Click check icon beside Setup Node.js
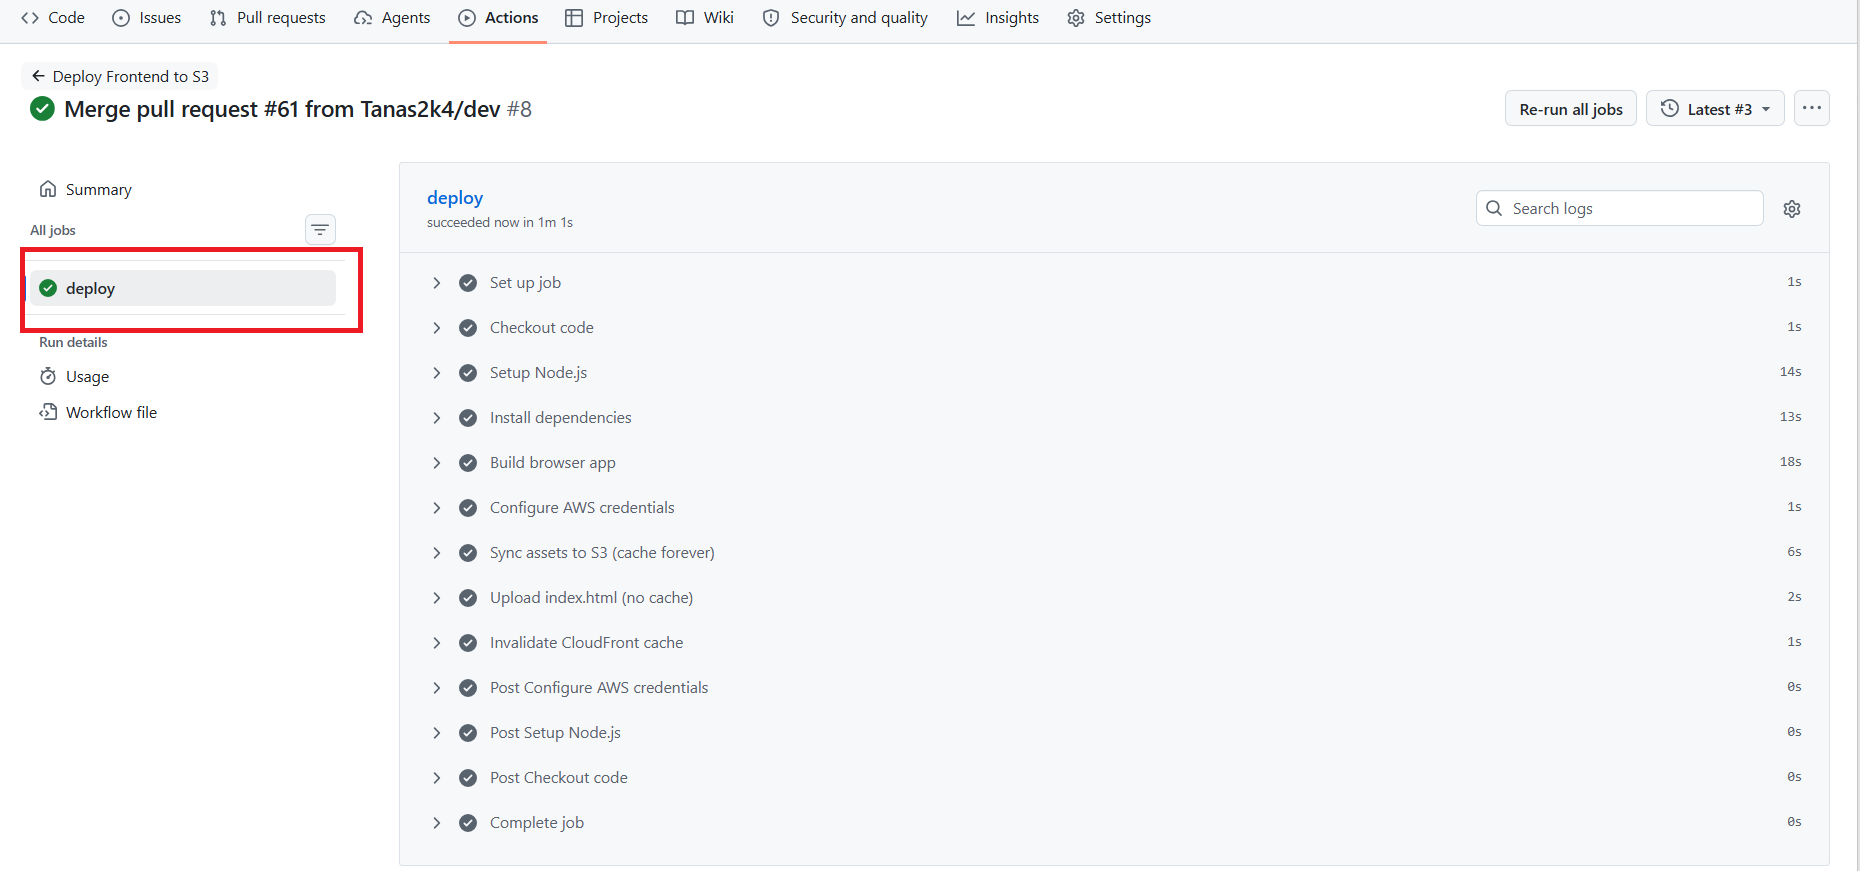This screenshot has height=871, width=1860. (x=468, y=373)
